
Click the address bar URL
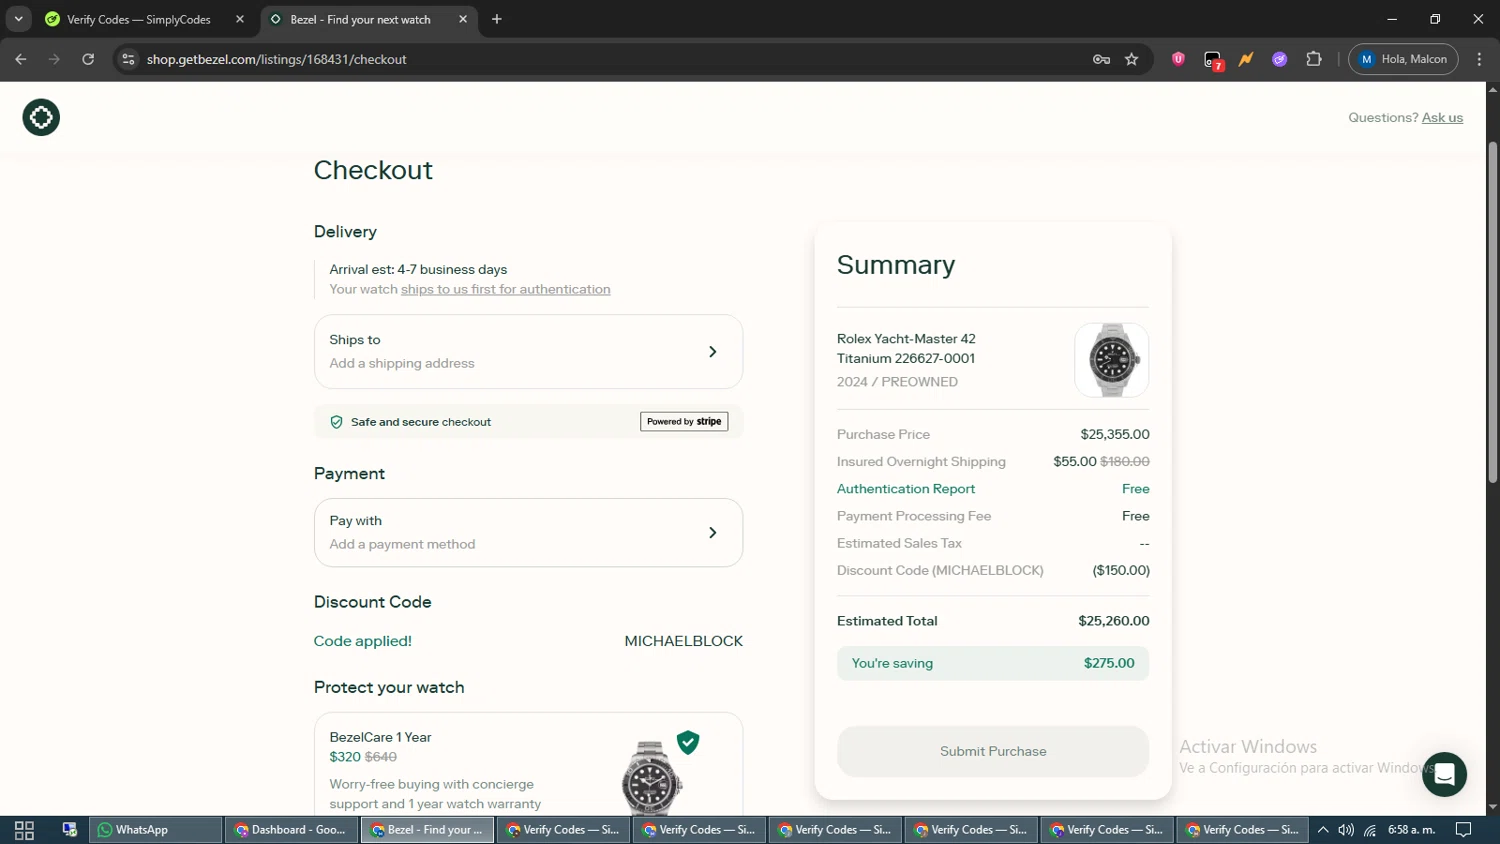tap(276, 59)
